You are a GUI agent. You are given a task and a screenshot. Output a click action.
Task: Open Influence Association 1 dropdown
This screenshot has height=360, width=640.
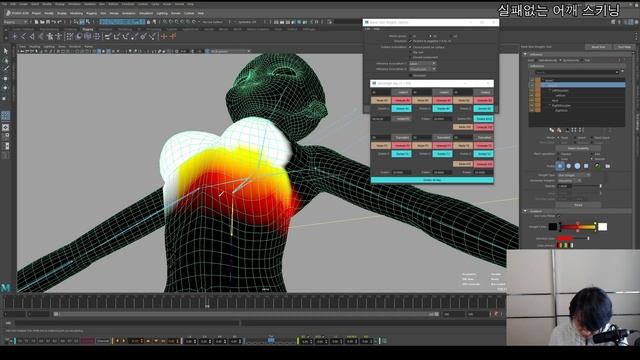(x=422, y=64)
